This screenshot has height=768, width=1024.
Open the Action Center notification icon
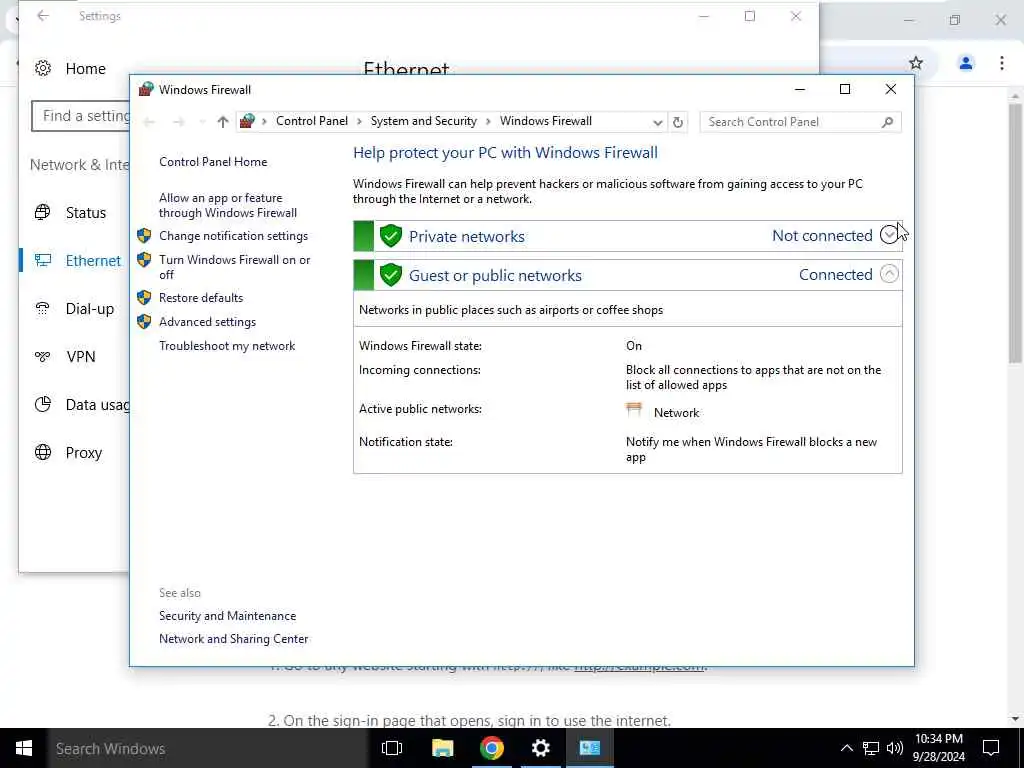(x=991, y=748)
